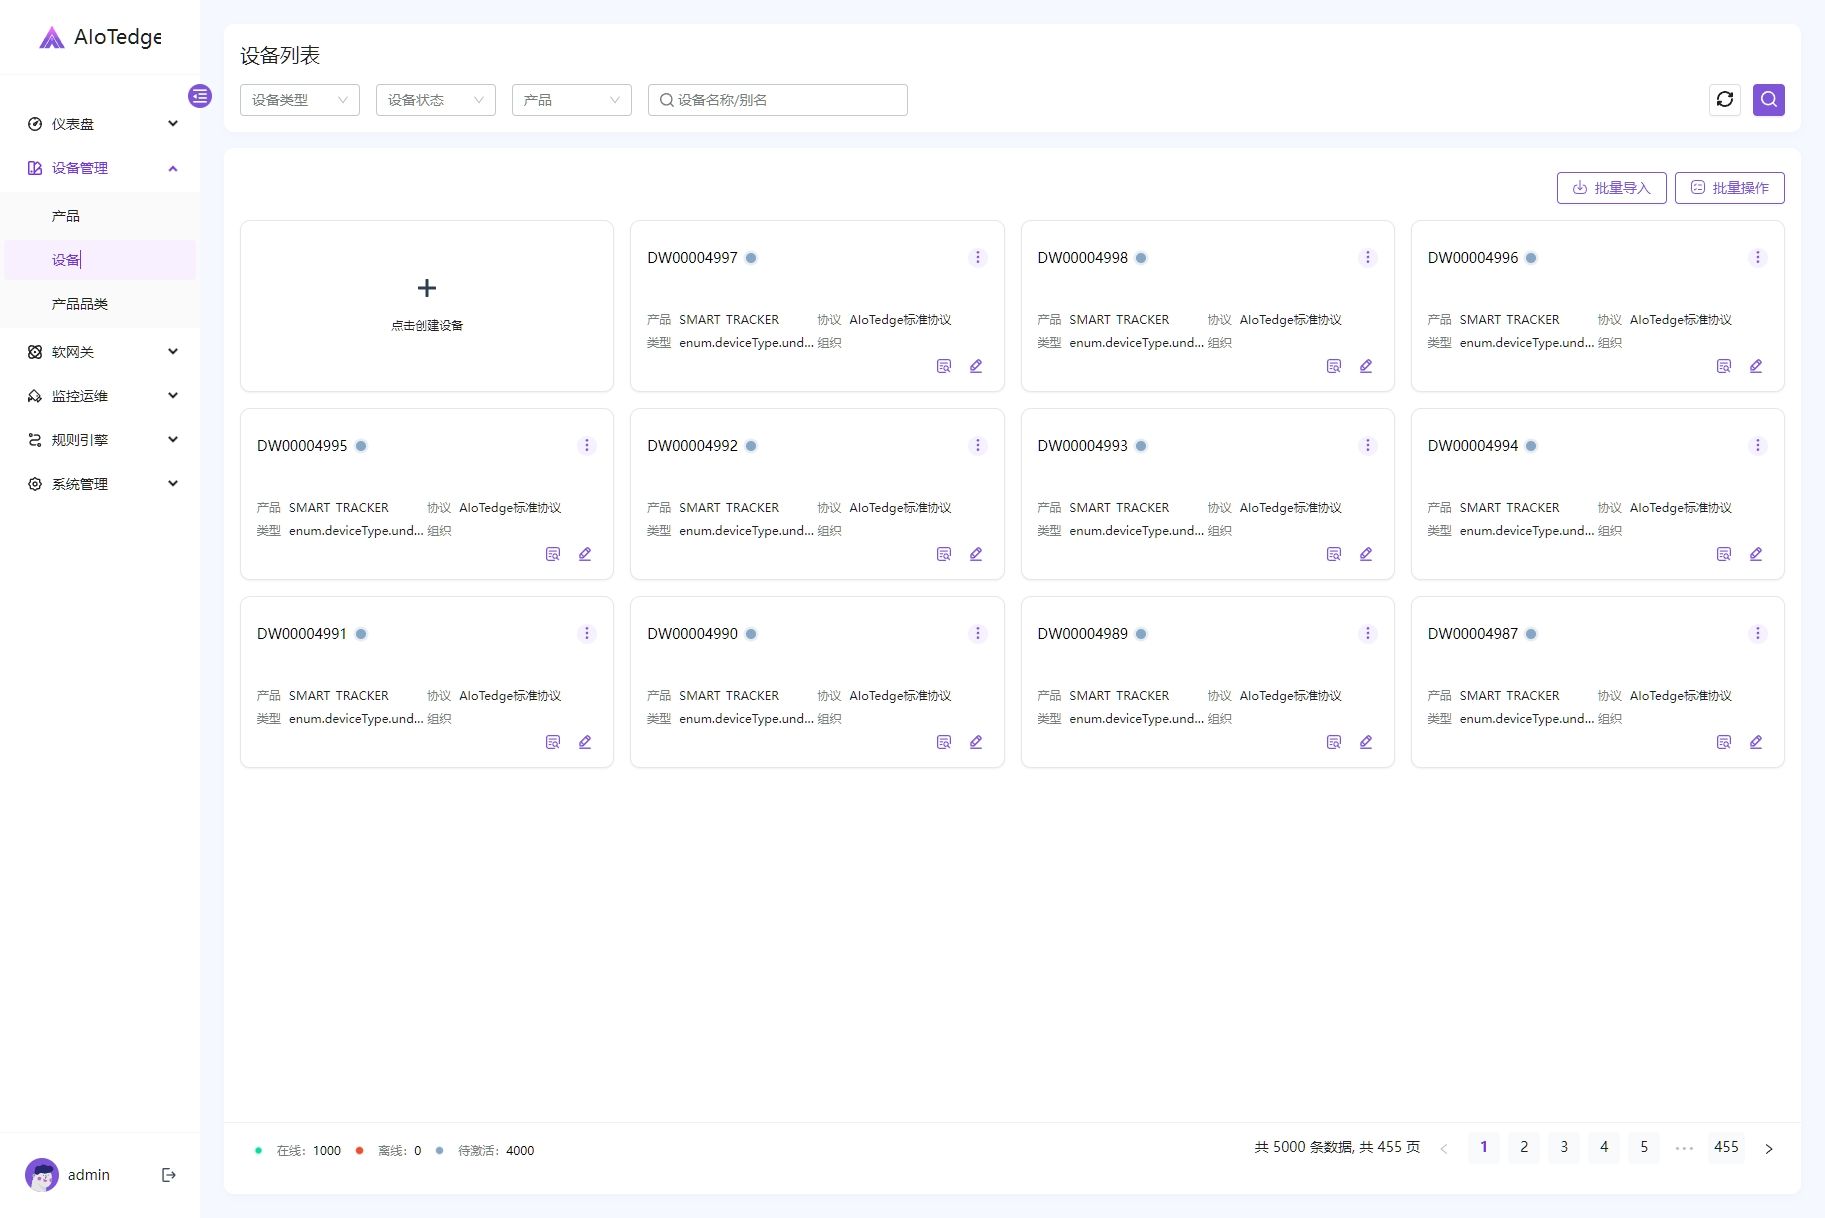Open more options for DW00004989
1825x1218 pixels.
point(1368,634)
